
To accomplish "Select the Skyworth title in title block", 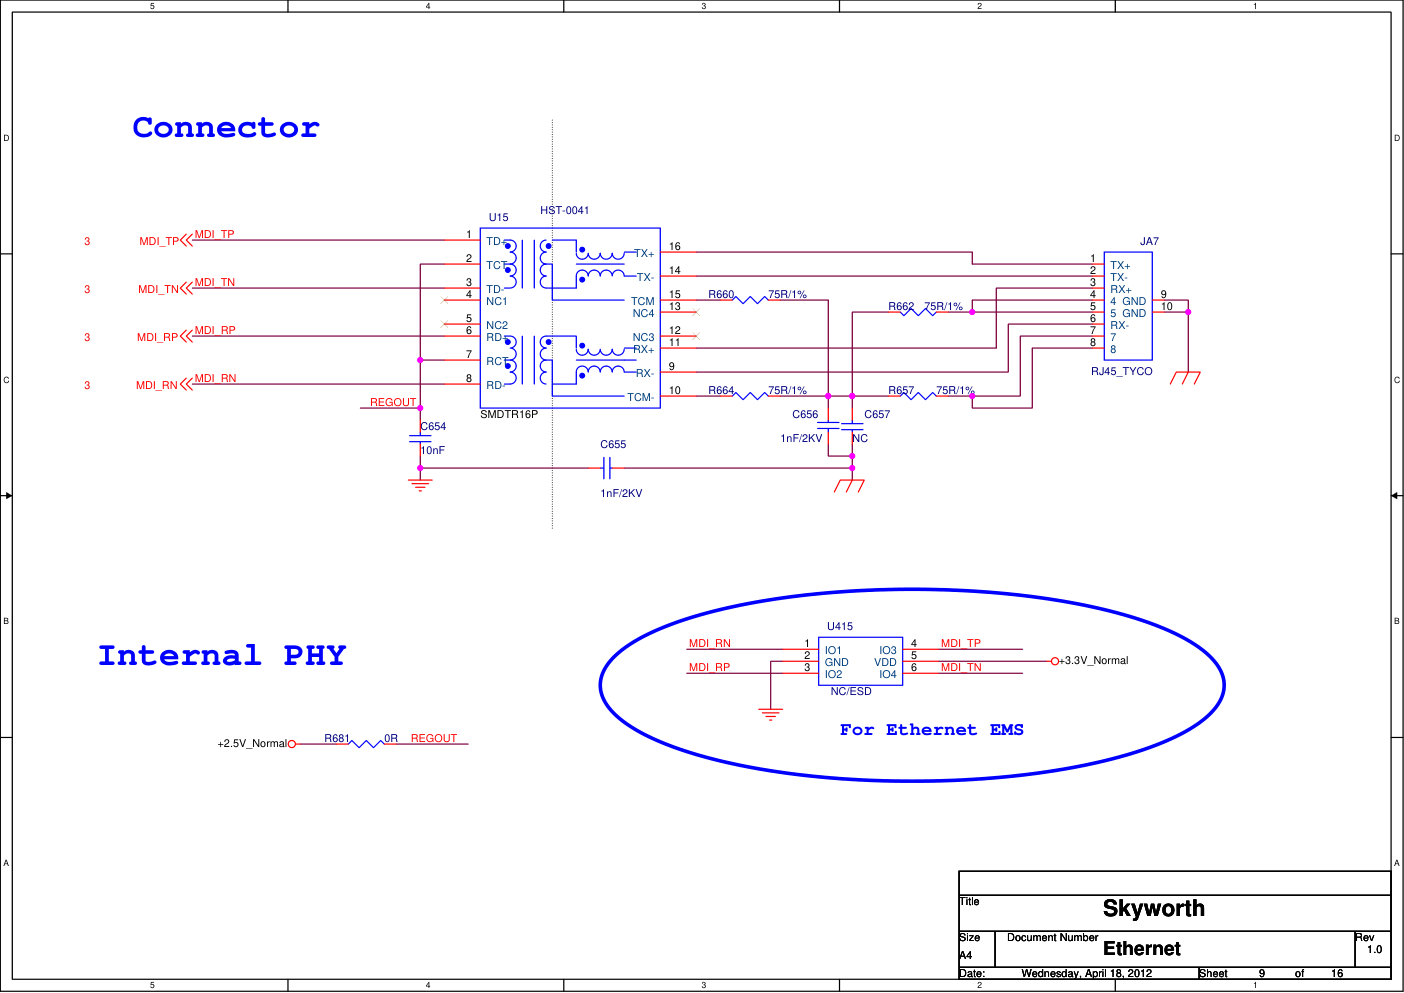I will [x=1153, y=909].
